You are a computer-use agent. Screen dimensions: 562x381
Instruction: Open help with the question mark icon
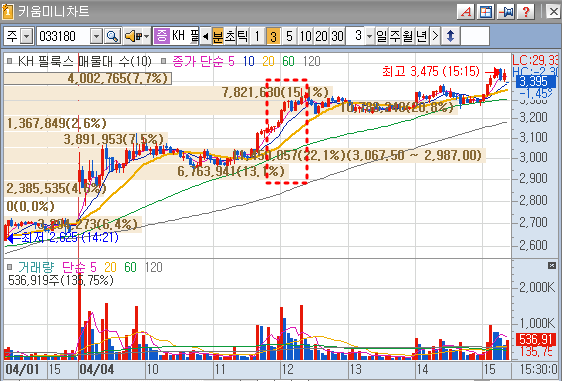pos(526,12)
